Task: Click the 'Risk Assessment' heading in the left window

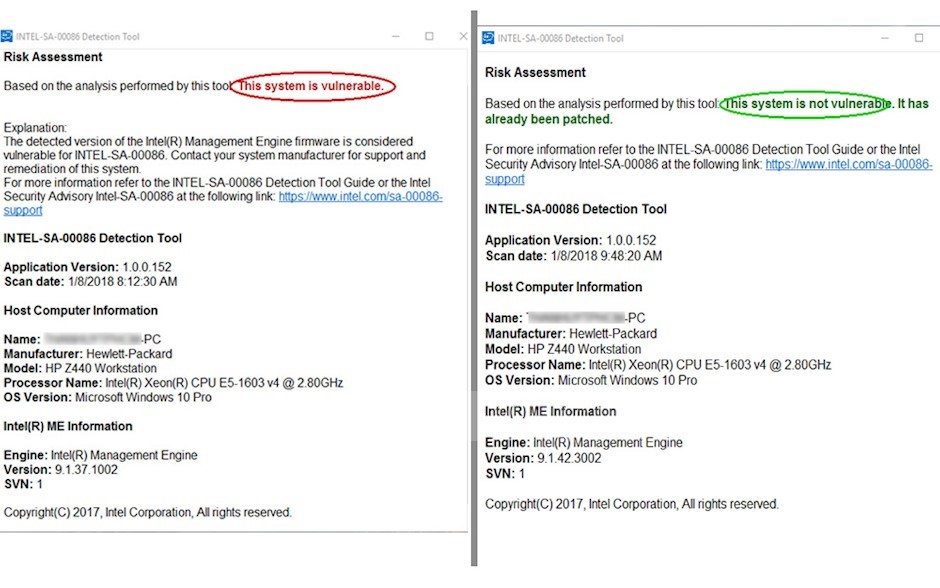Action: (x=53, y=57)
